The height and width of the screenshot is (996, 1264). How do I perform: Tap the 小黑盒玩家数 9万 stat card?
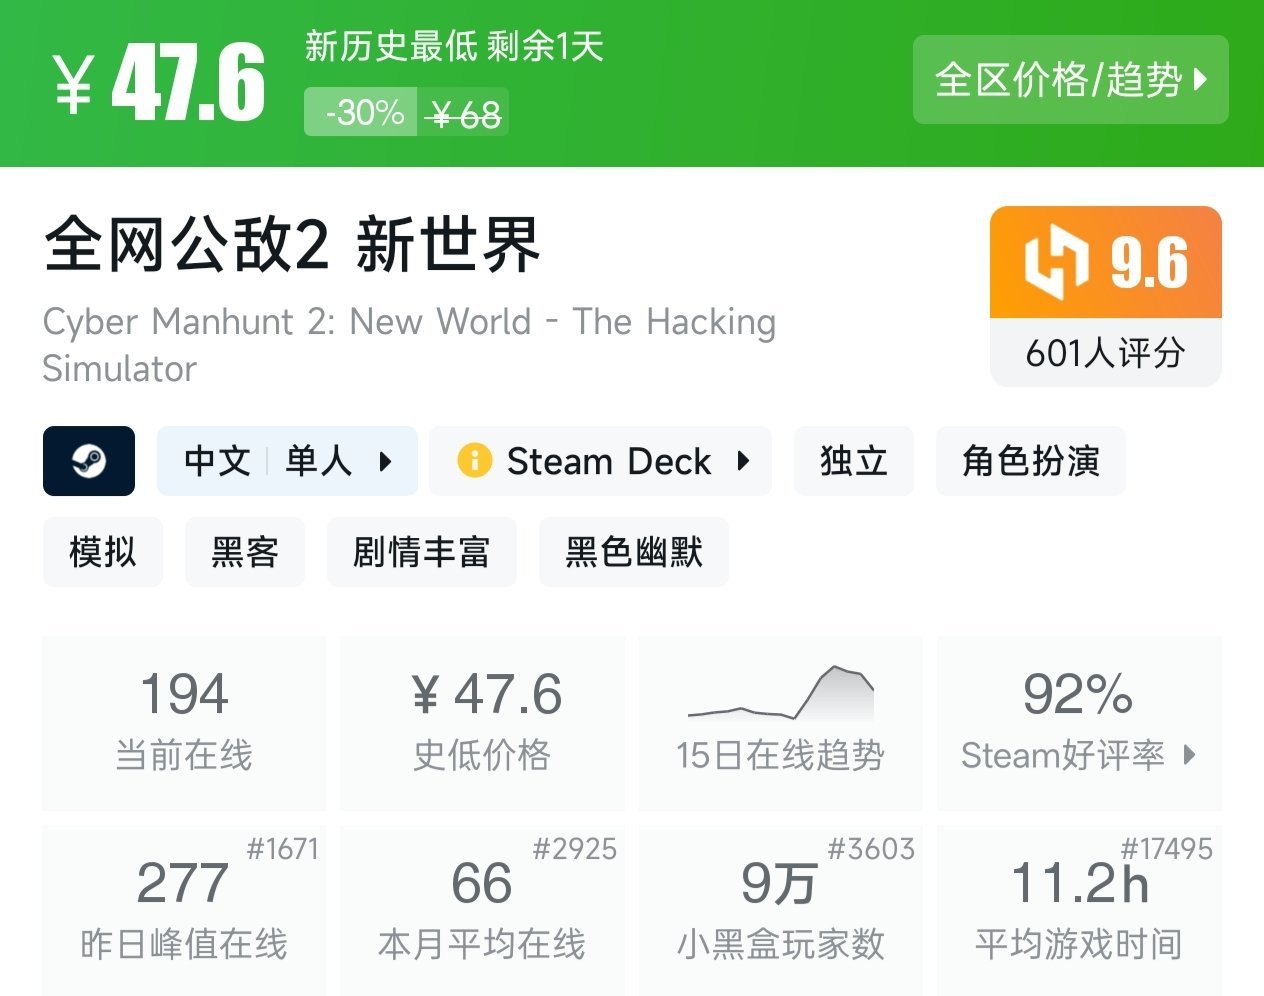point(781,908)
